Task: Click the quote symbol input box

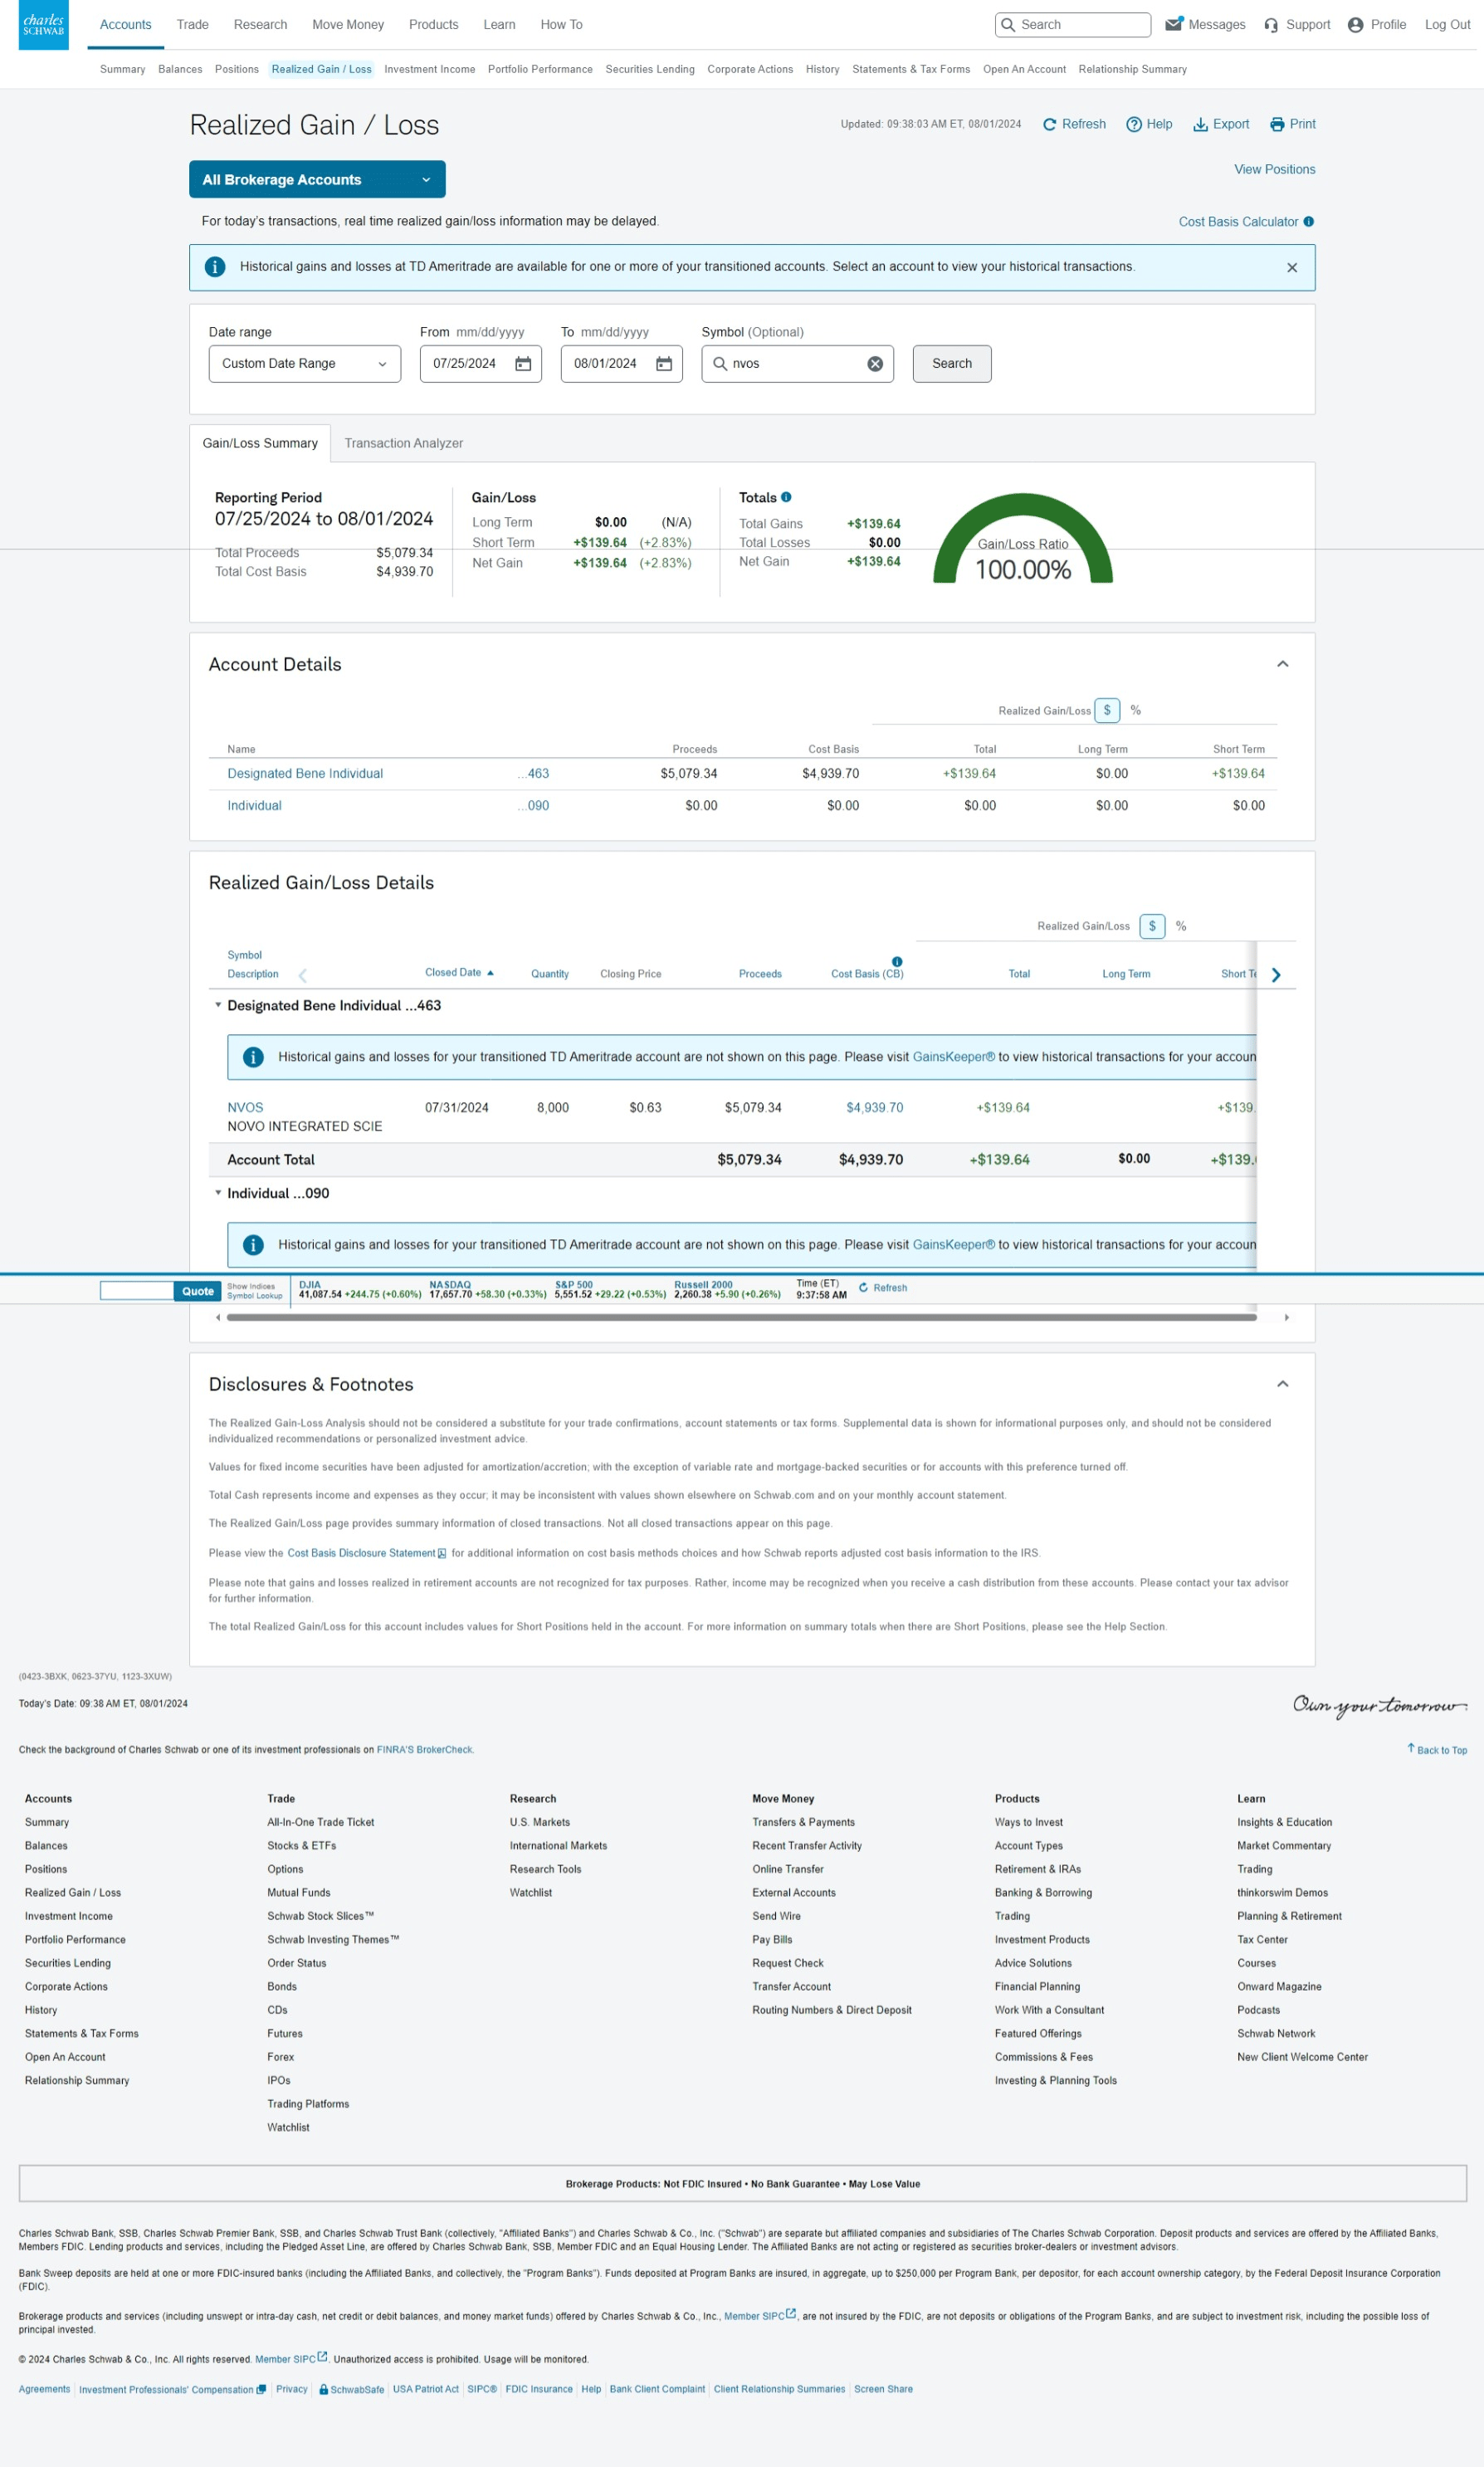Action: tap(137, 1292)
